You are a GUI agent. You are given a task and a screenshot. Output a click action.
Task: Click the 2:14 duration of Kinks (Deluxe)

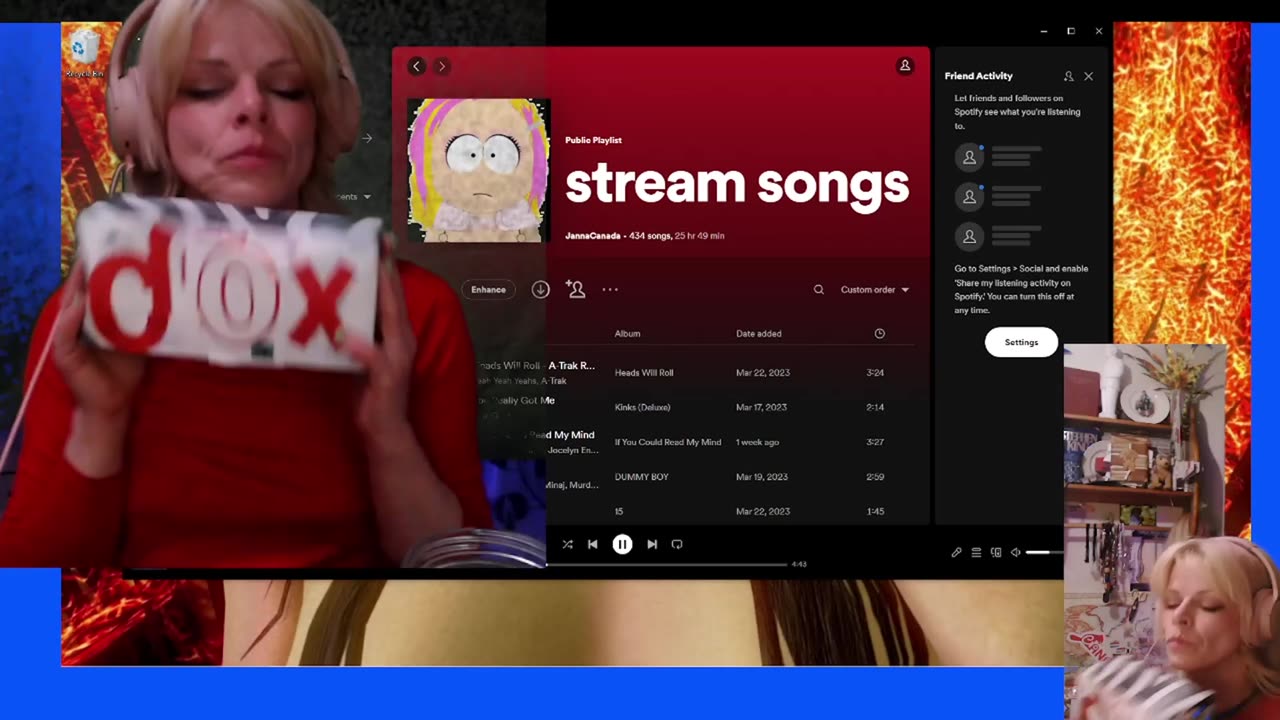[875, 408]
